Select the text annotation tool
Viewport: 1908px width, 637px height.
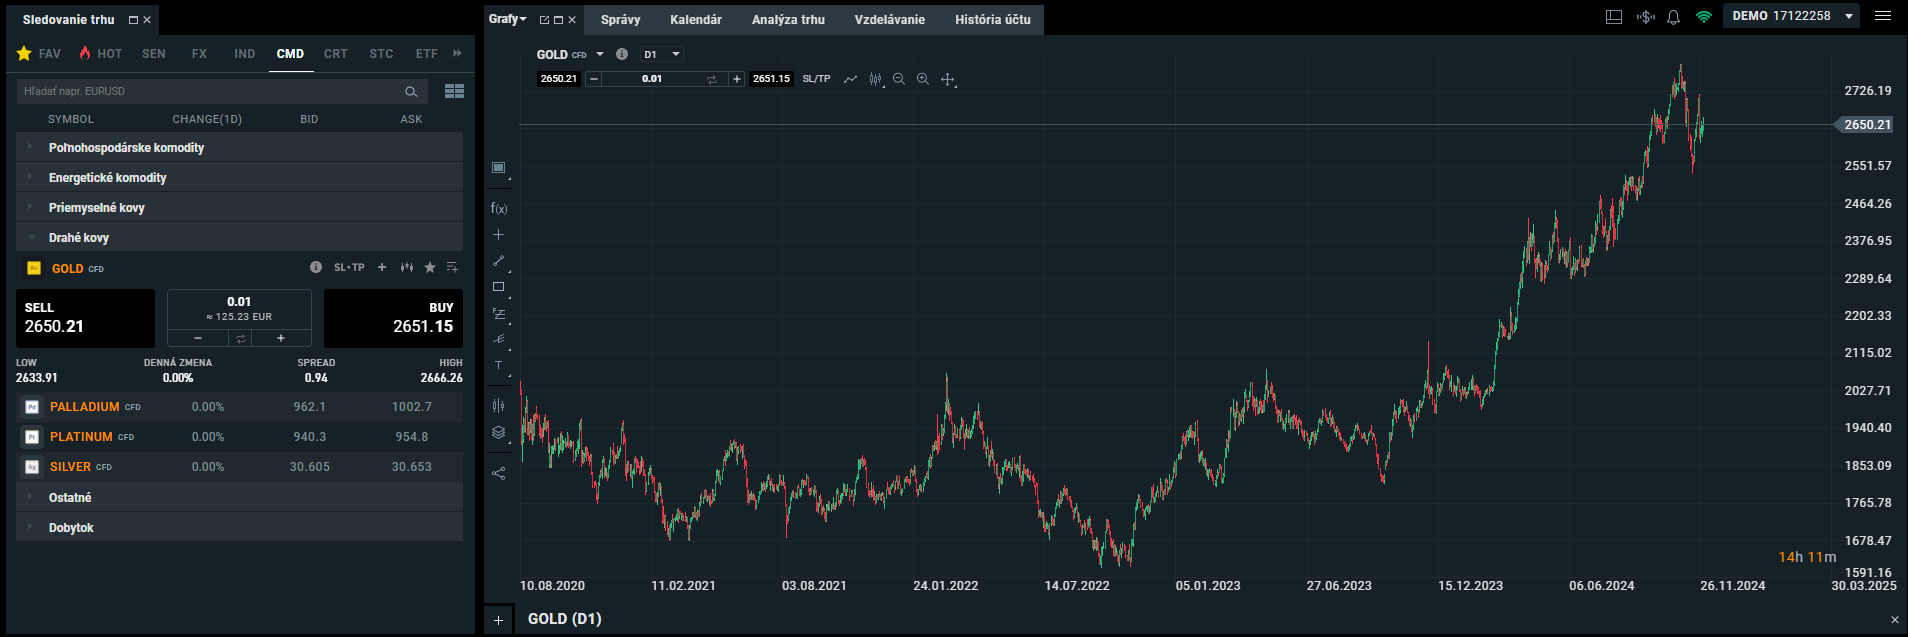(499, 366)
